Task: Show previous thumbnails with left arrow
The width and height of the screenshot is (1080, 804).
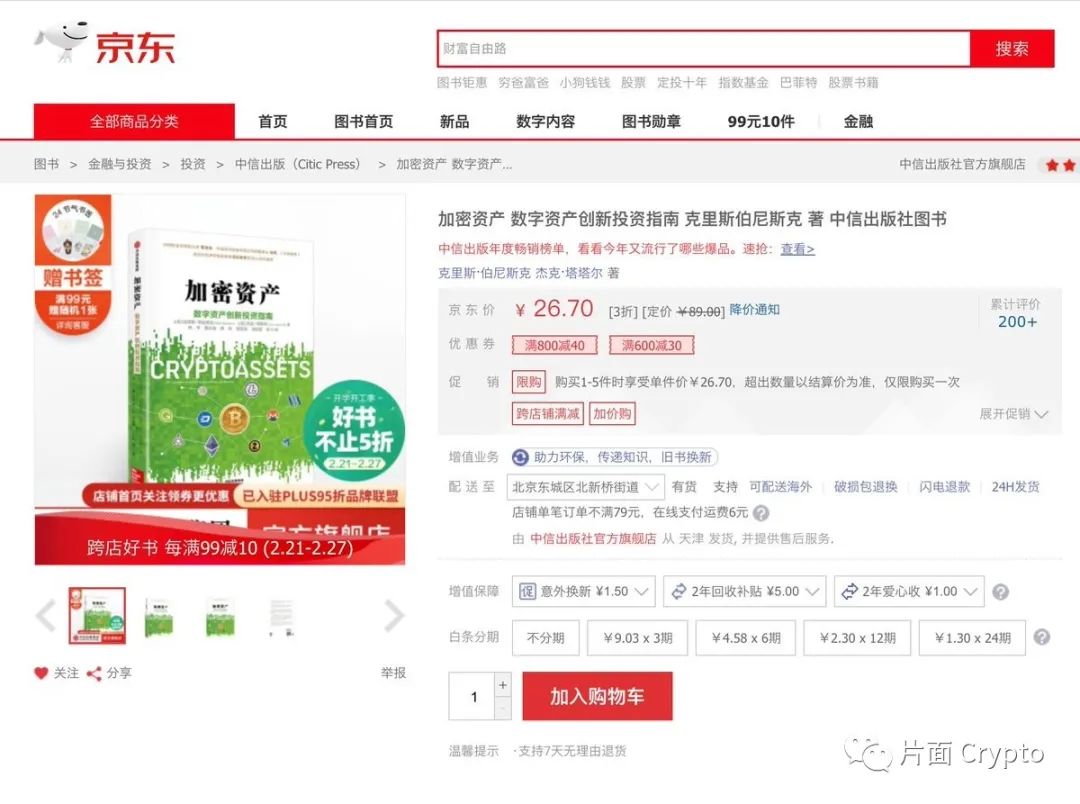Action: click(x=46, y=615)
